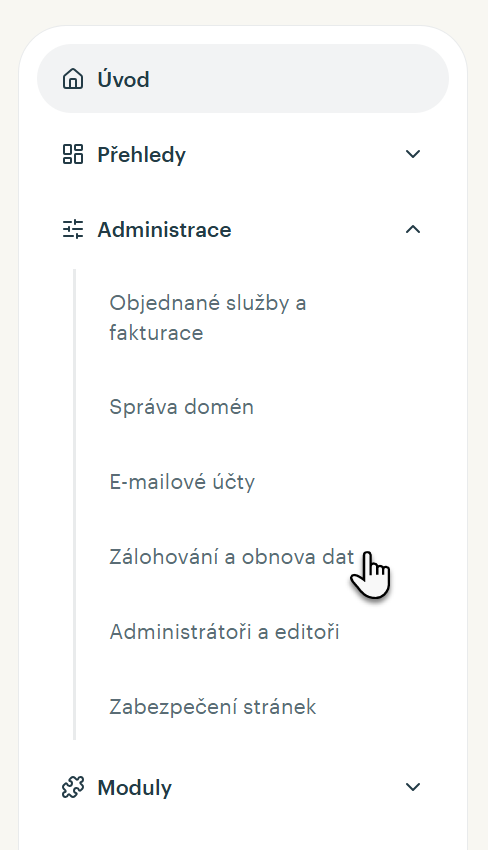Screen dimensions: 488x850
Task: Click the Přehledy dashboard grid icon
Action: 73,154
